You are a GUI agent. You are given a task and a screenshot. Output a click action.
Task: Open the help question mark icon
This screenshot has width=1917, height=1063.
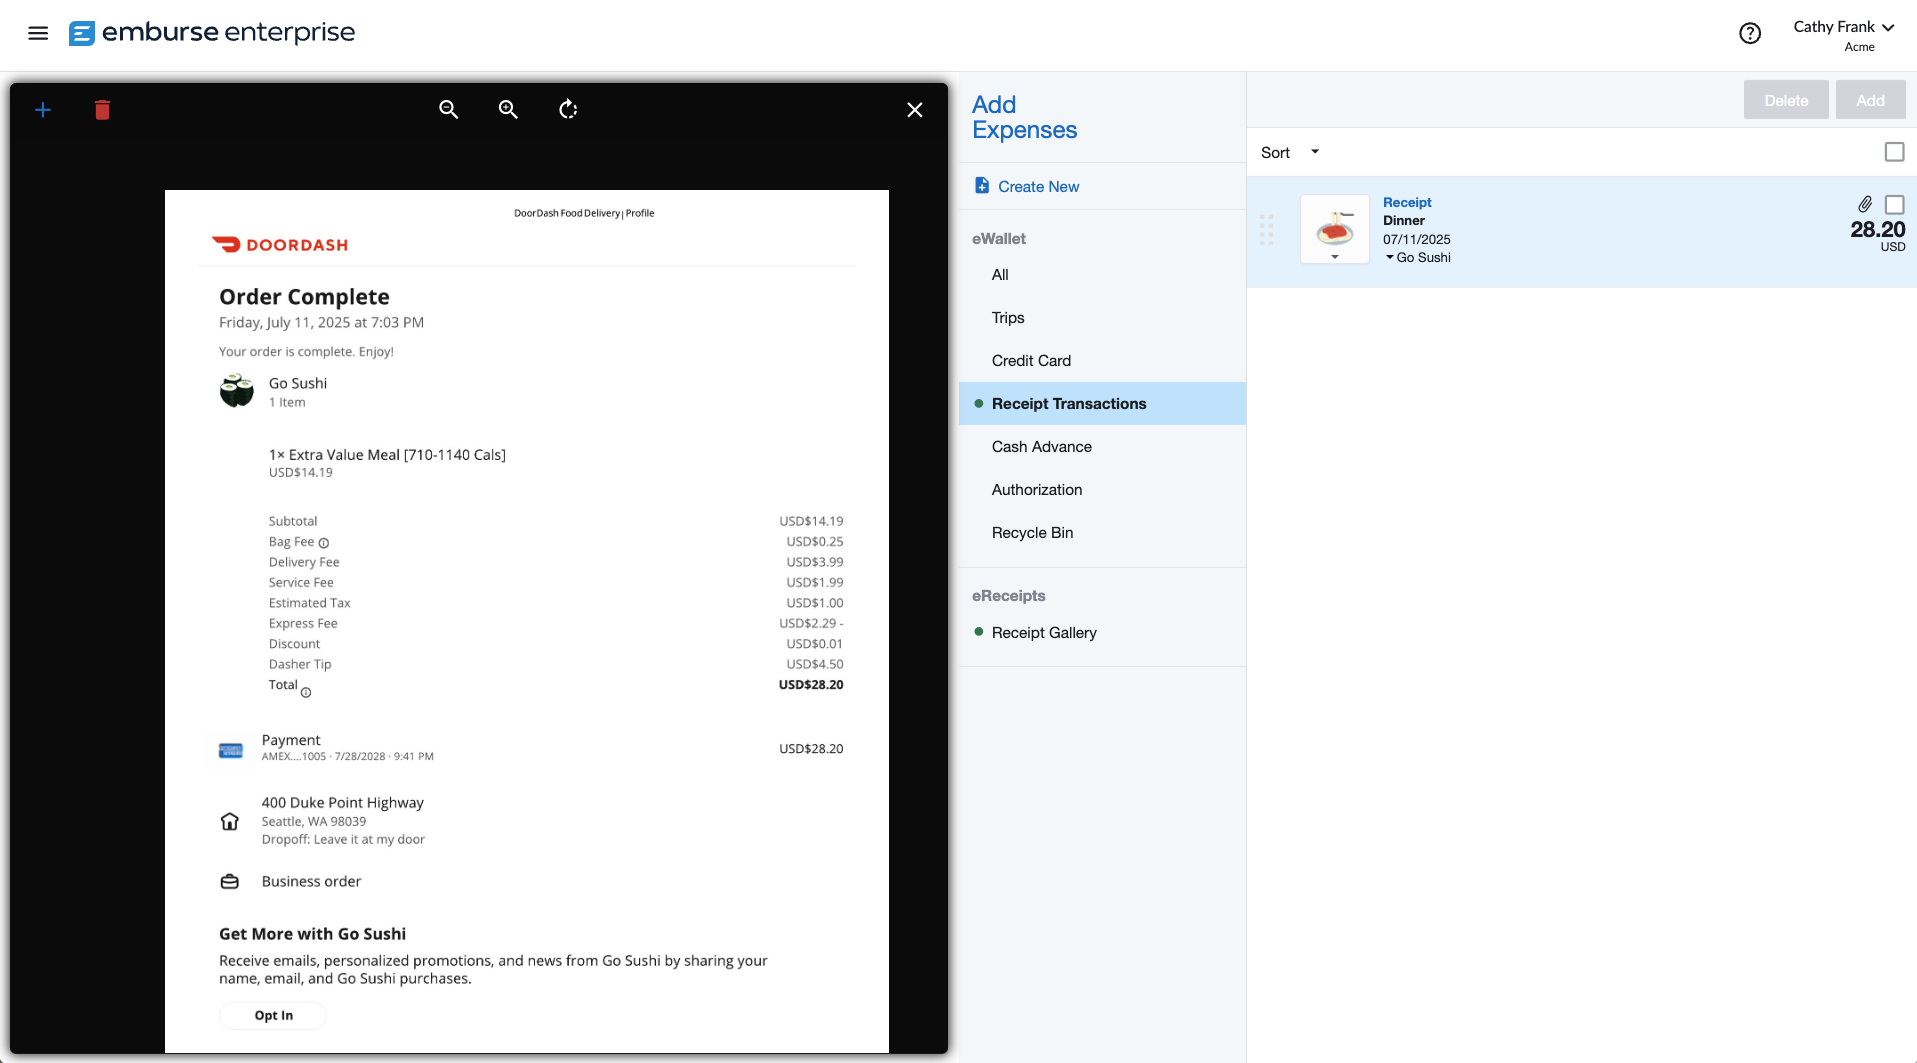coord(1749,33)
